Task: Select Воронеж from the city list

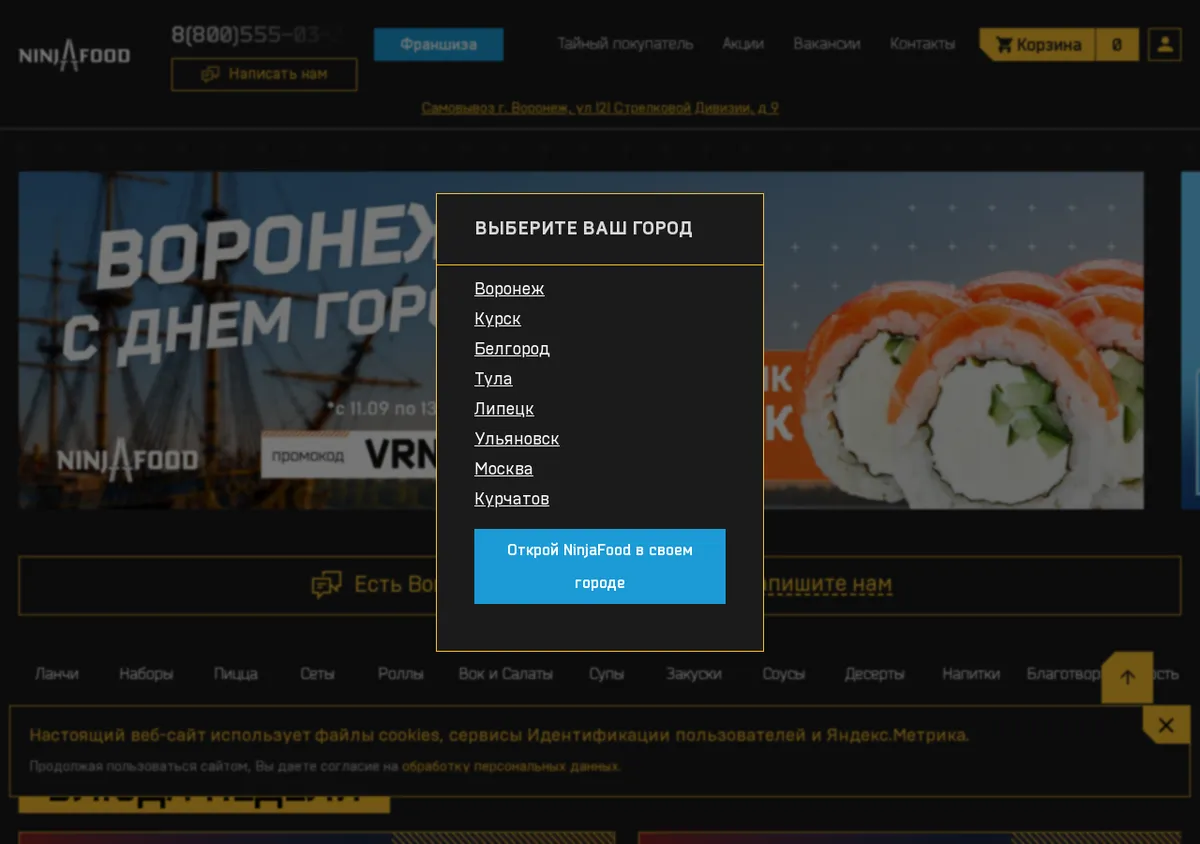Action: [509, 289]
